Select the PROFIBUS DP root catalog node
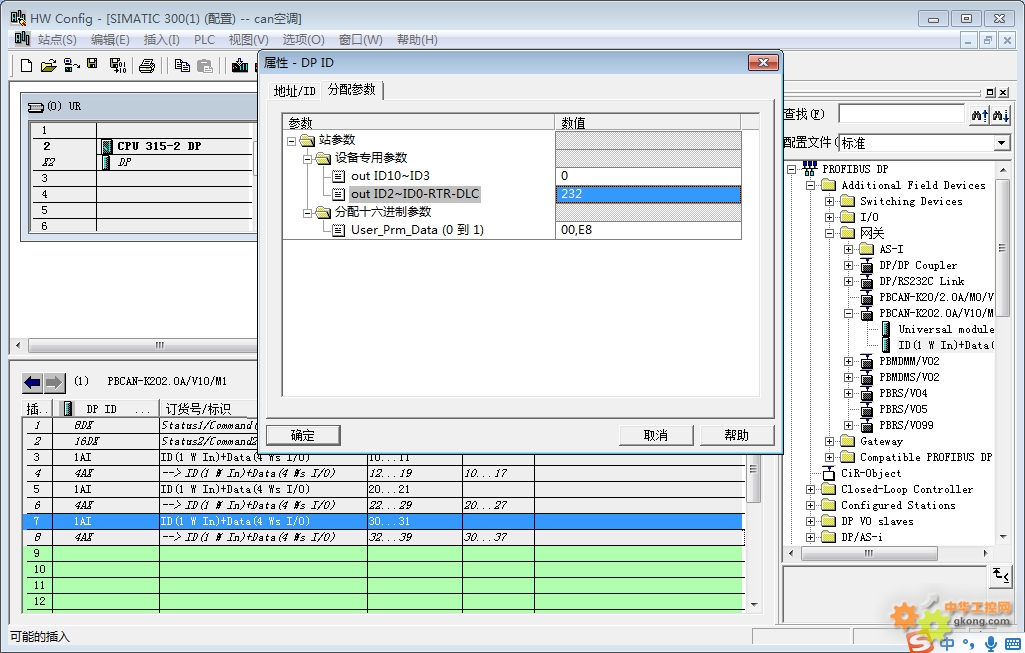This screenshot has height=653, width=1025. coord(855,169)
